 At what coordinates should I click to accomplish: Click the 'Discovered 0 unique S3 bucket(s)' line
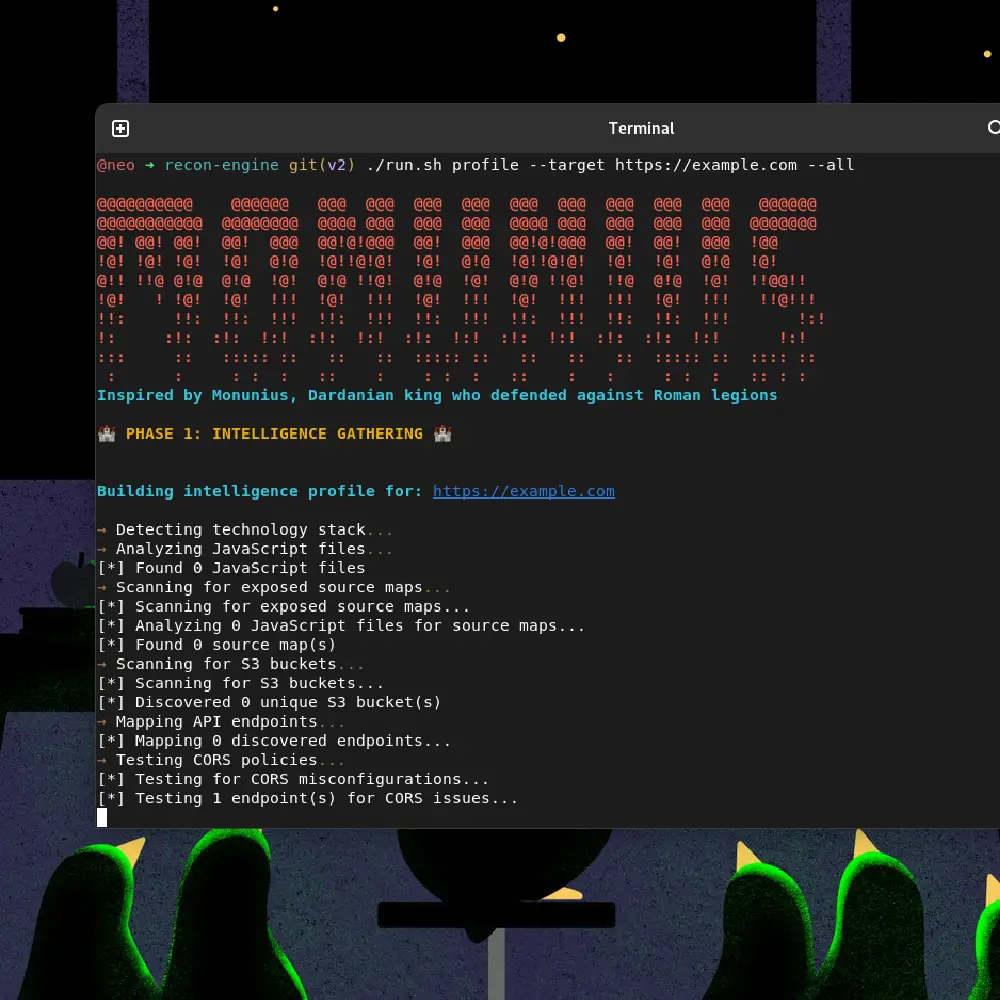pyautogui.click(x=269, y=702)
